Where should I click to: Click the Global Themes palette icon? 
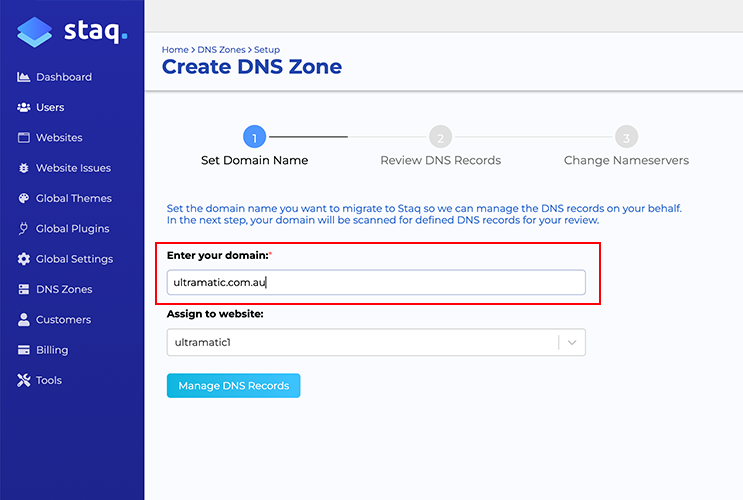coord(24,198)
